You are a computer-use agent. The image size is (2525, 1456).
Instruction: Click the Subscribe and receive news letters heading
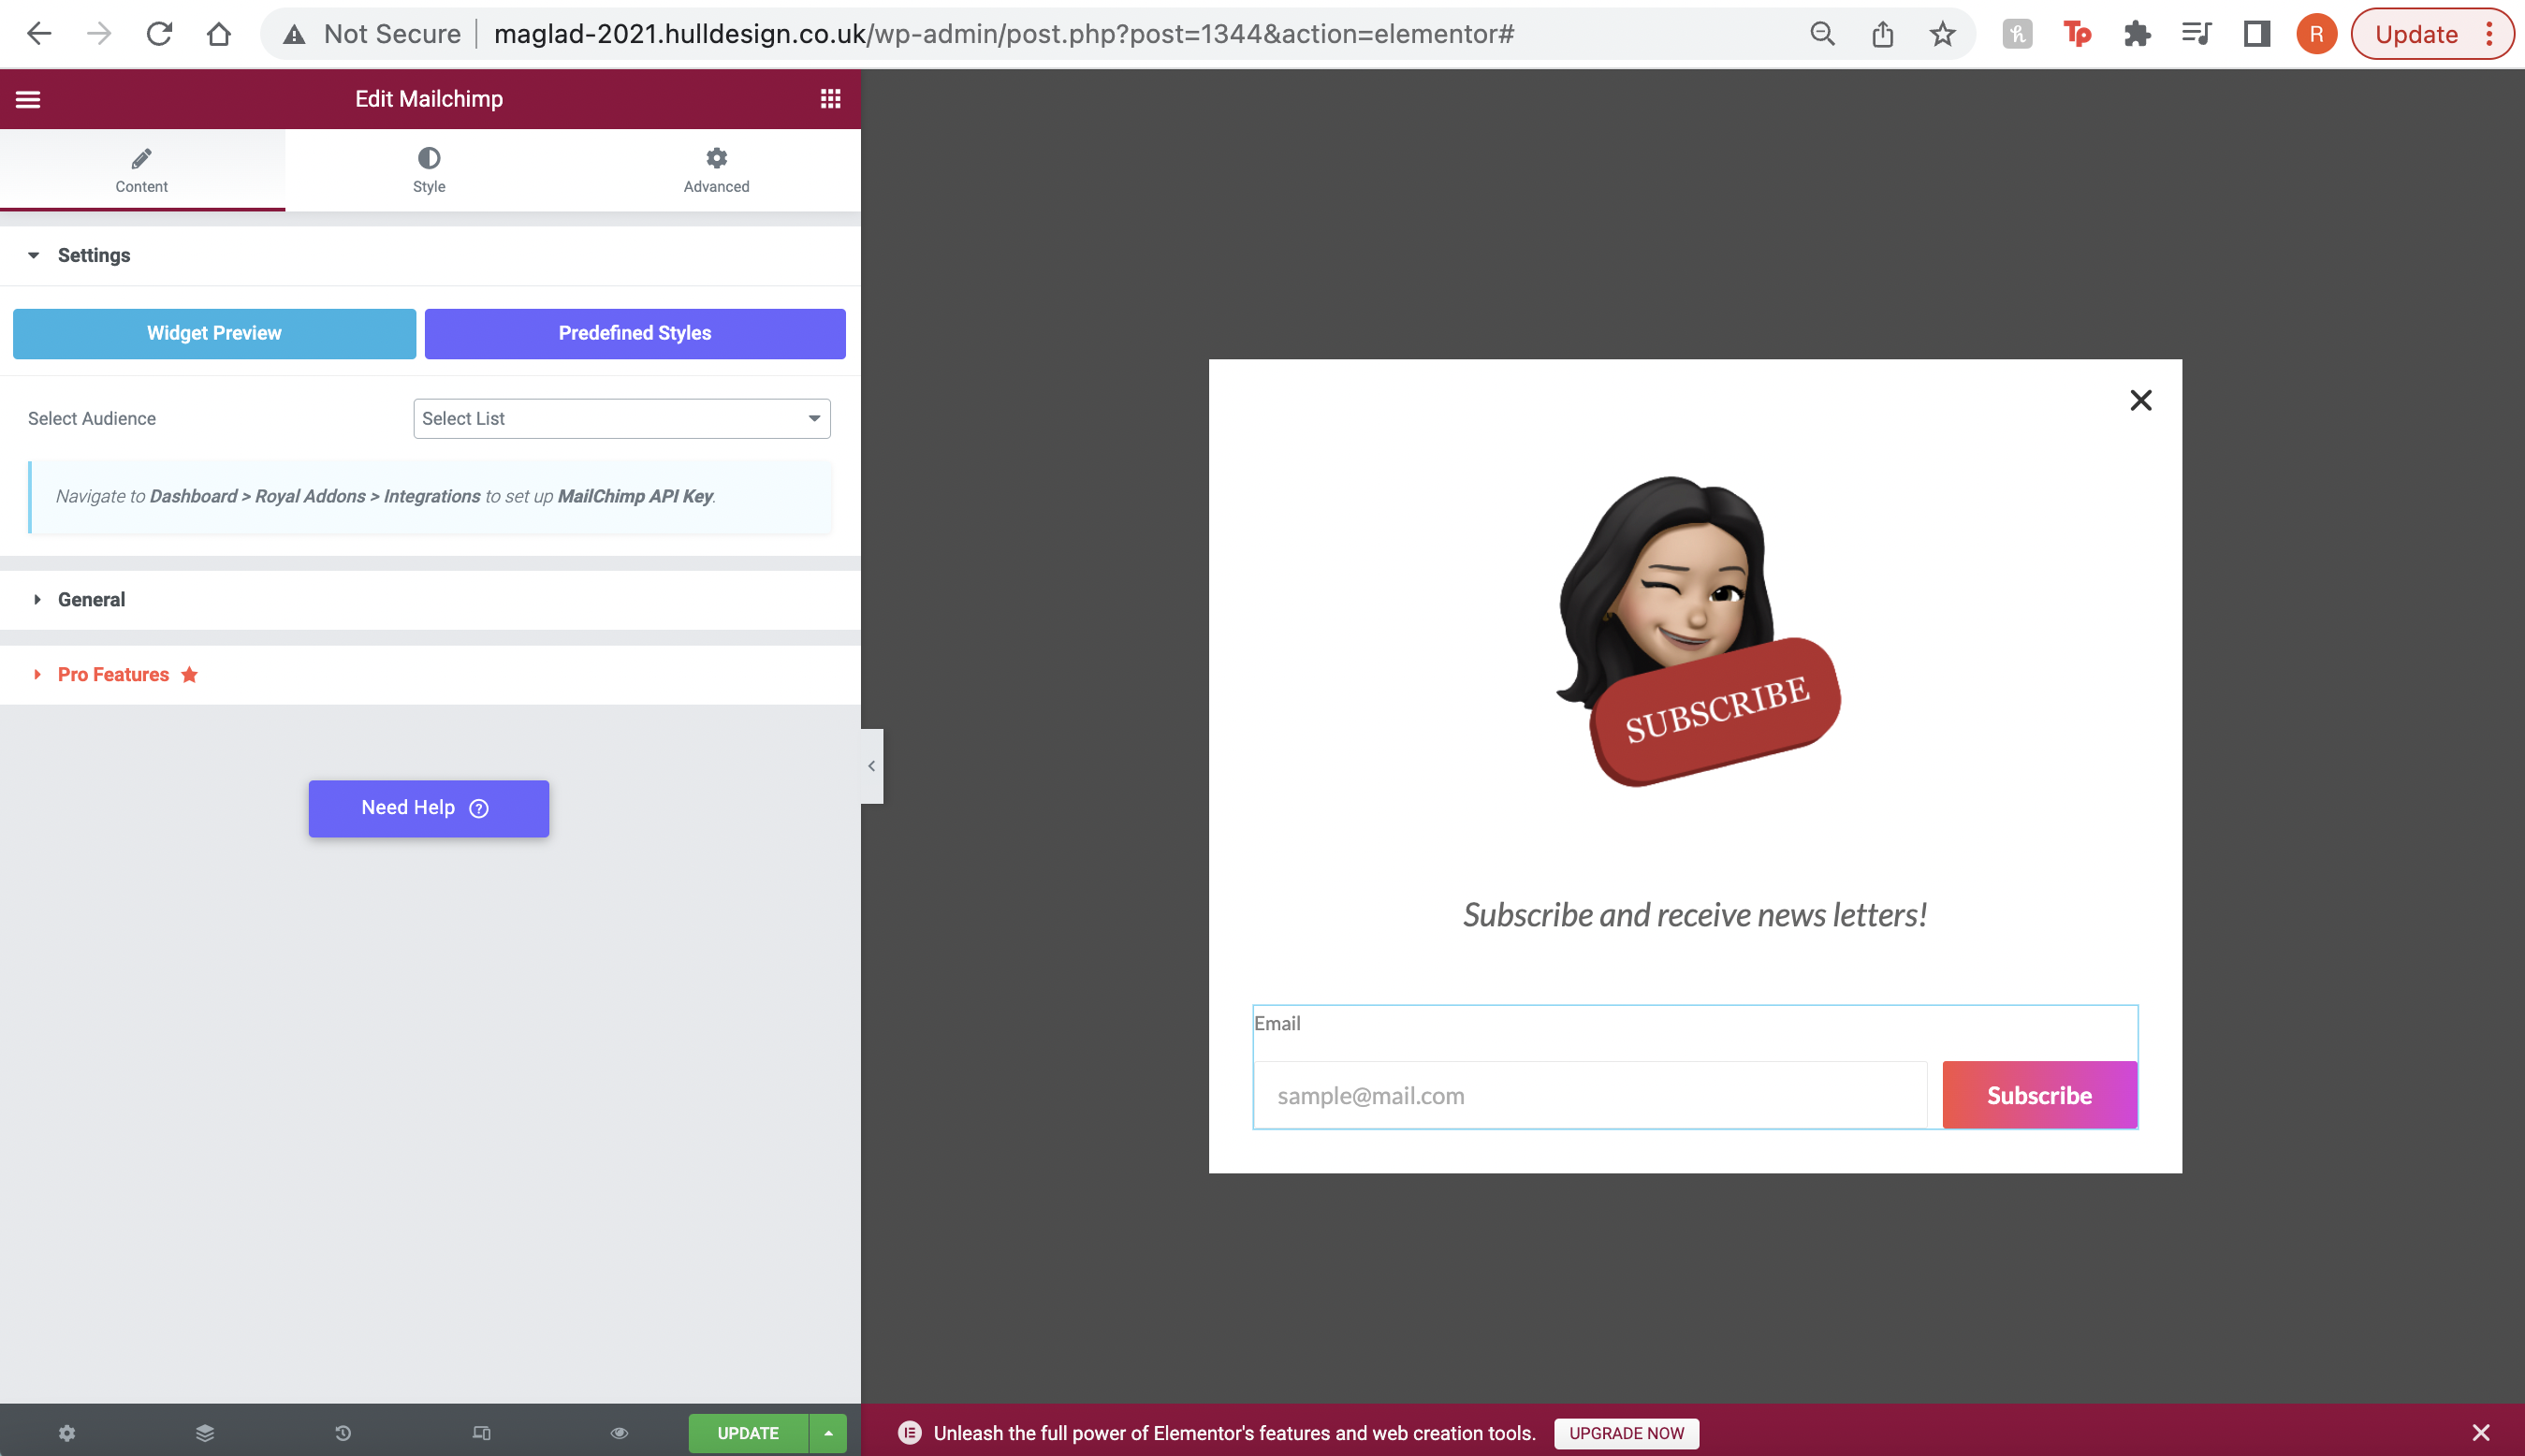(x=1695, y=914)
